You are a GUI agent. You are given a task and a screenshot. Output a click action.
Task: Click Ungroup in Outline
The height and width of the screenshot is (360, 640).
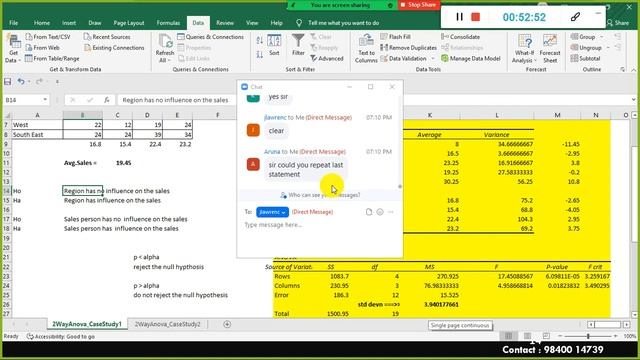click(586, 48)
